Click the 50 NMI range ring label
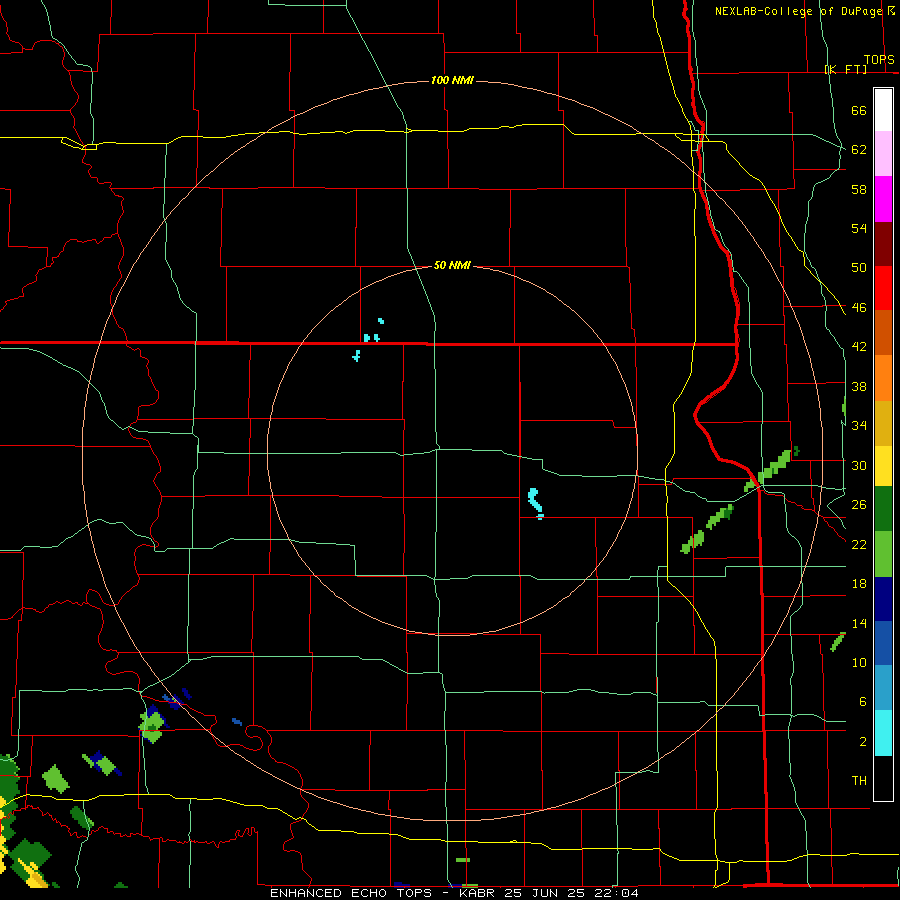Image resolution: width=900 pixels, height=900 pixels. [452, 265]
